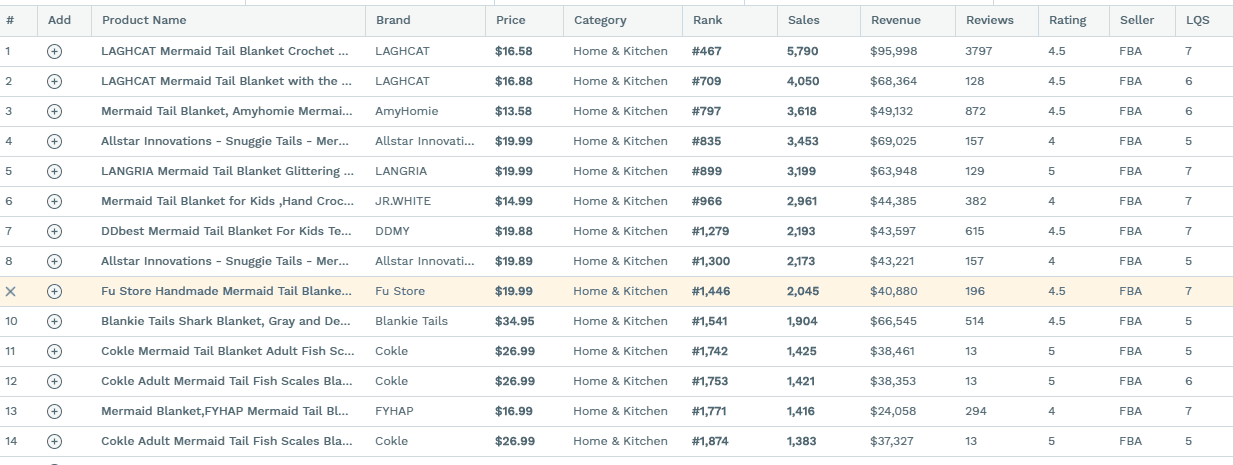This screenshot has height=465, width=1233.
Task: Click the Rating column header
Action: tap(1068, 20)
